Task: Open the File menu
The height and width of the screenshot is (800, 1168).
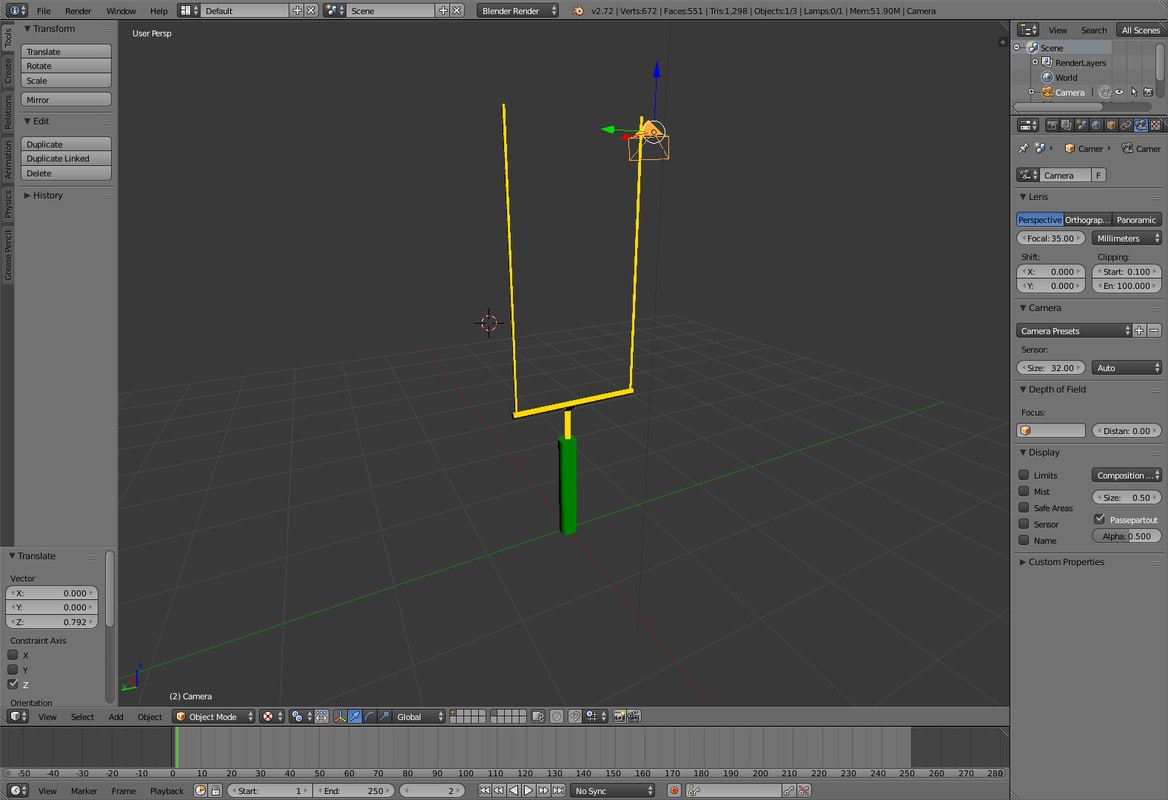Action: coord(43,10)
